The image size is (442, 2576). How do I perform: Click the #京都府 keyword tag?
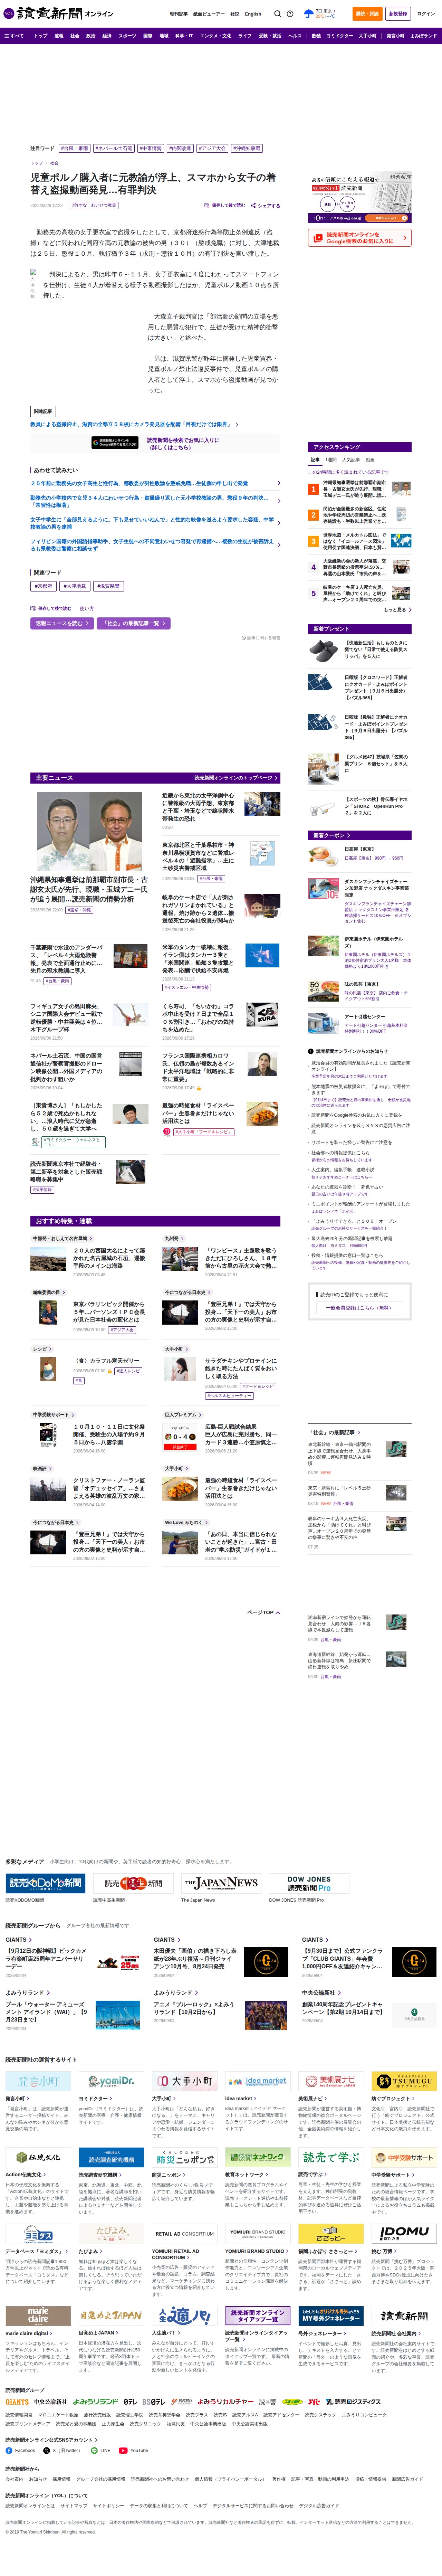44,586
